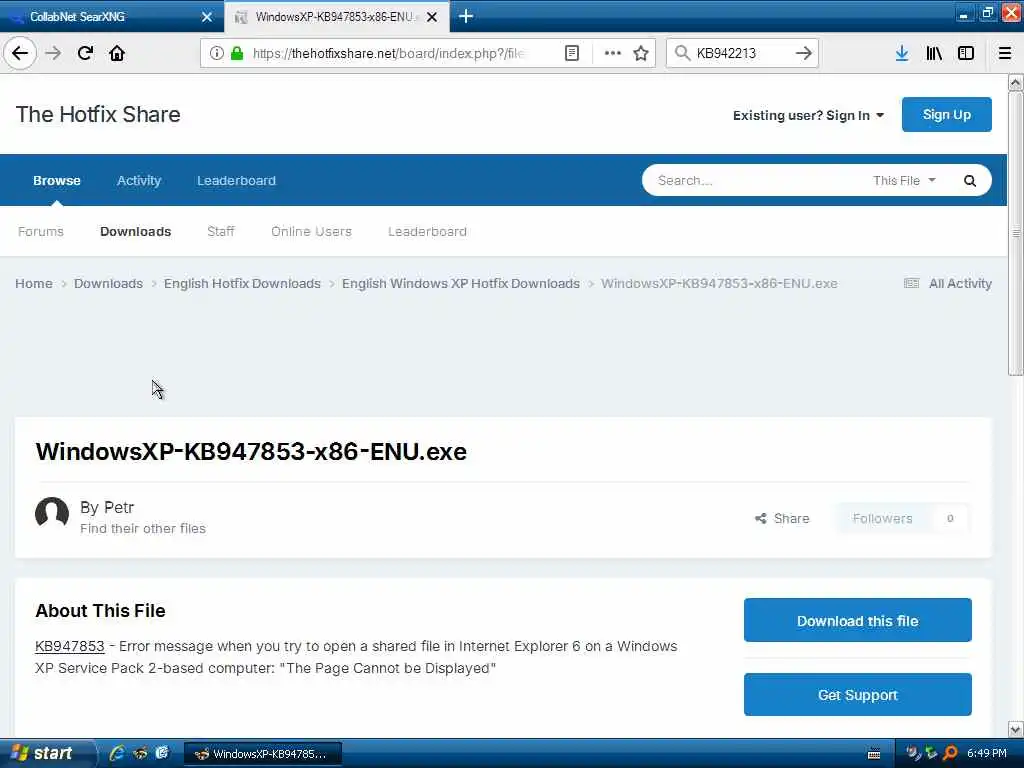This screenshot has height=768, width=1024.
Task: Select the Activity navigation tab
Action: 138,181
